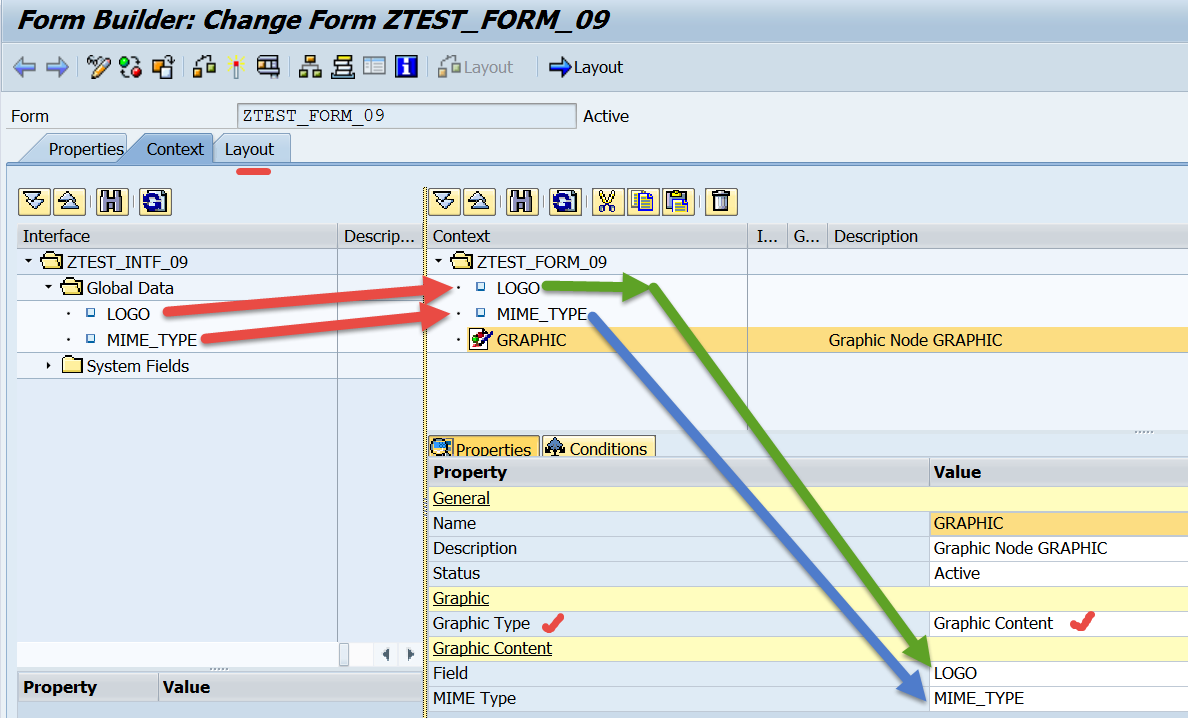Click the Copy icon in context toolbar
This screenshot has width=1188, height=718.
[x=645, y=201]
